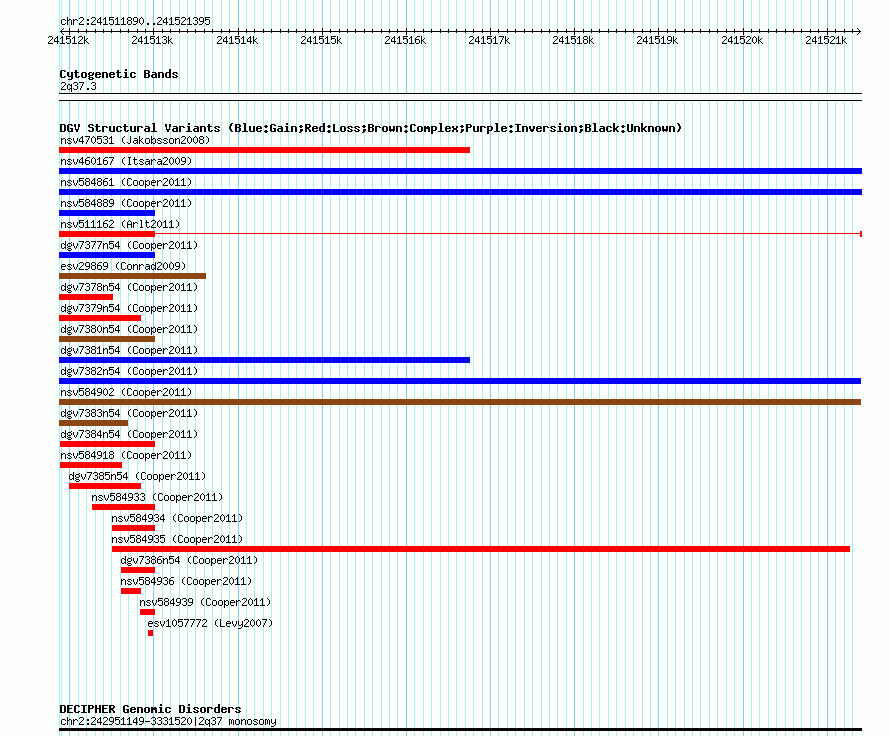This screenshot has width=890, height=736.
Task: Select dgv7382n54 (Cooper2011) label
Action: [x=129, y=371]
